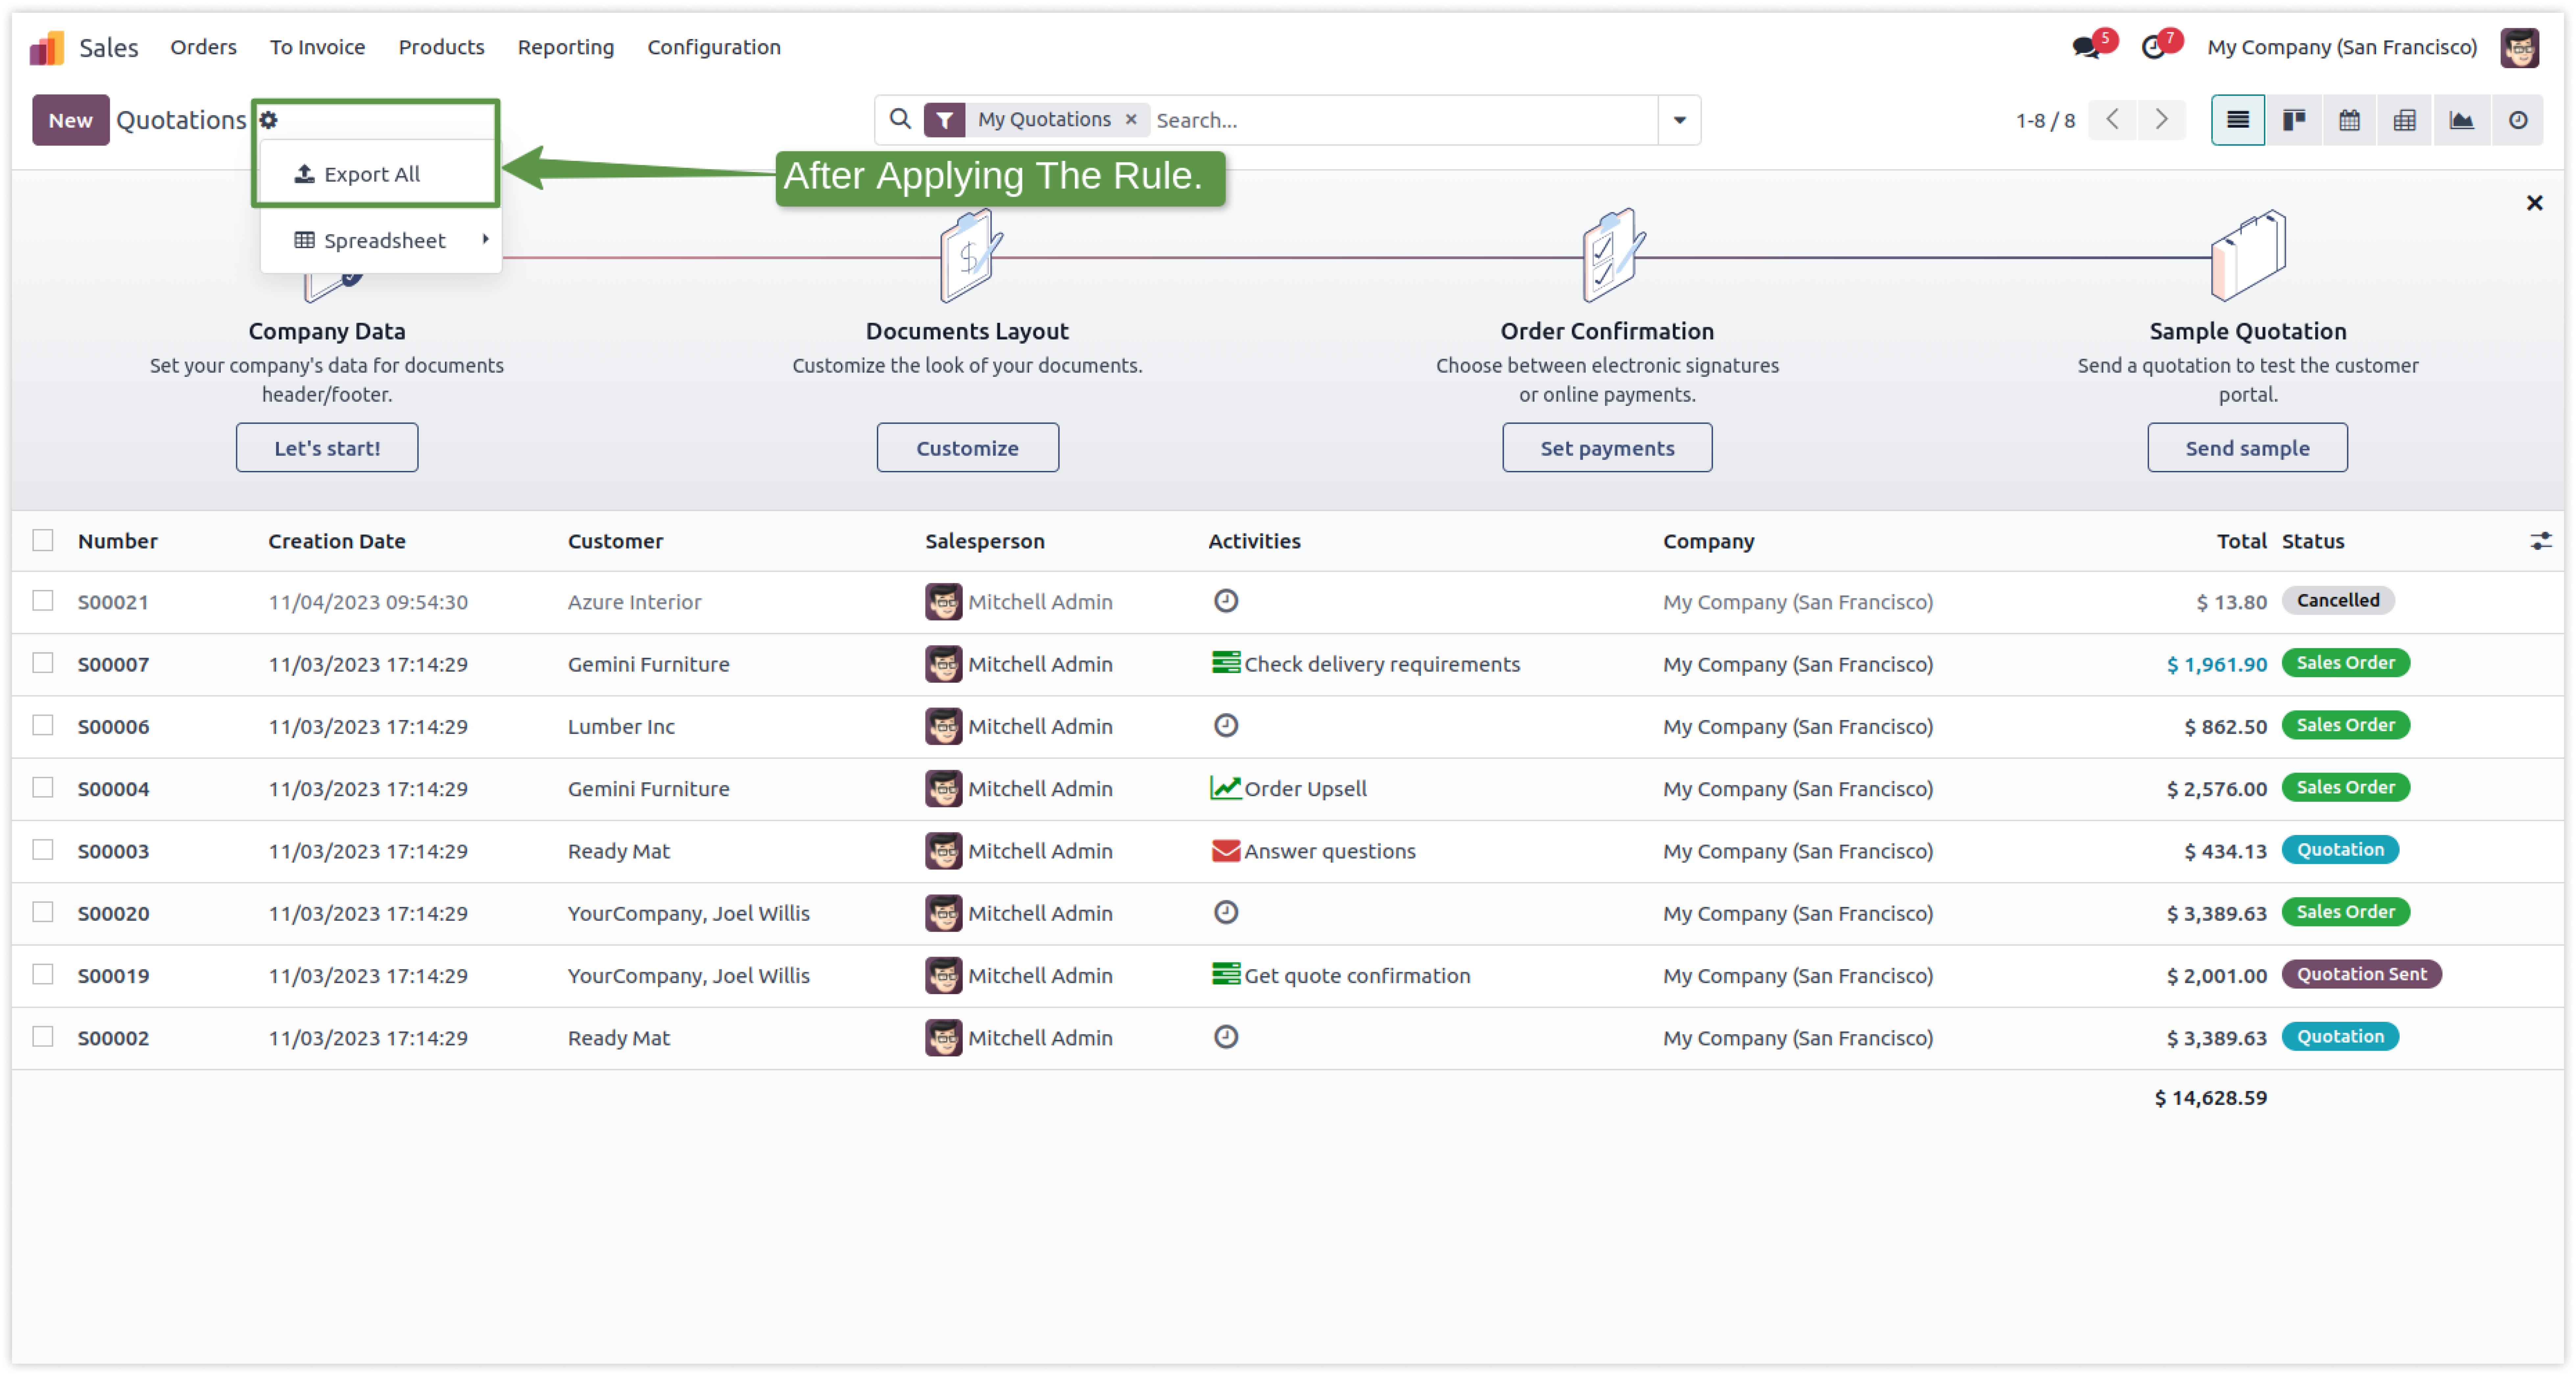The height and width of the screenshot is (1375, 2576).
Task: Click the filter funnel icon
Action: tap(944, 120)
